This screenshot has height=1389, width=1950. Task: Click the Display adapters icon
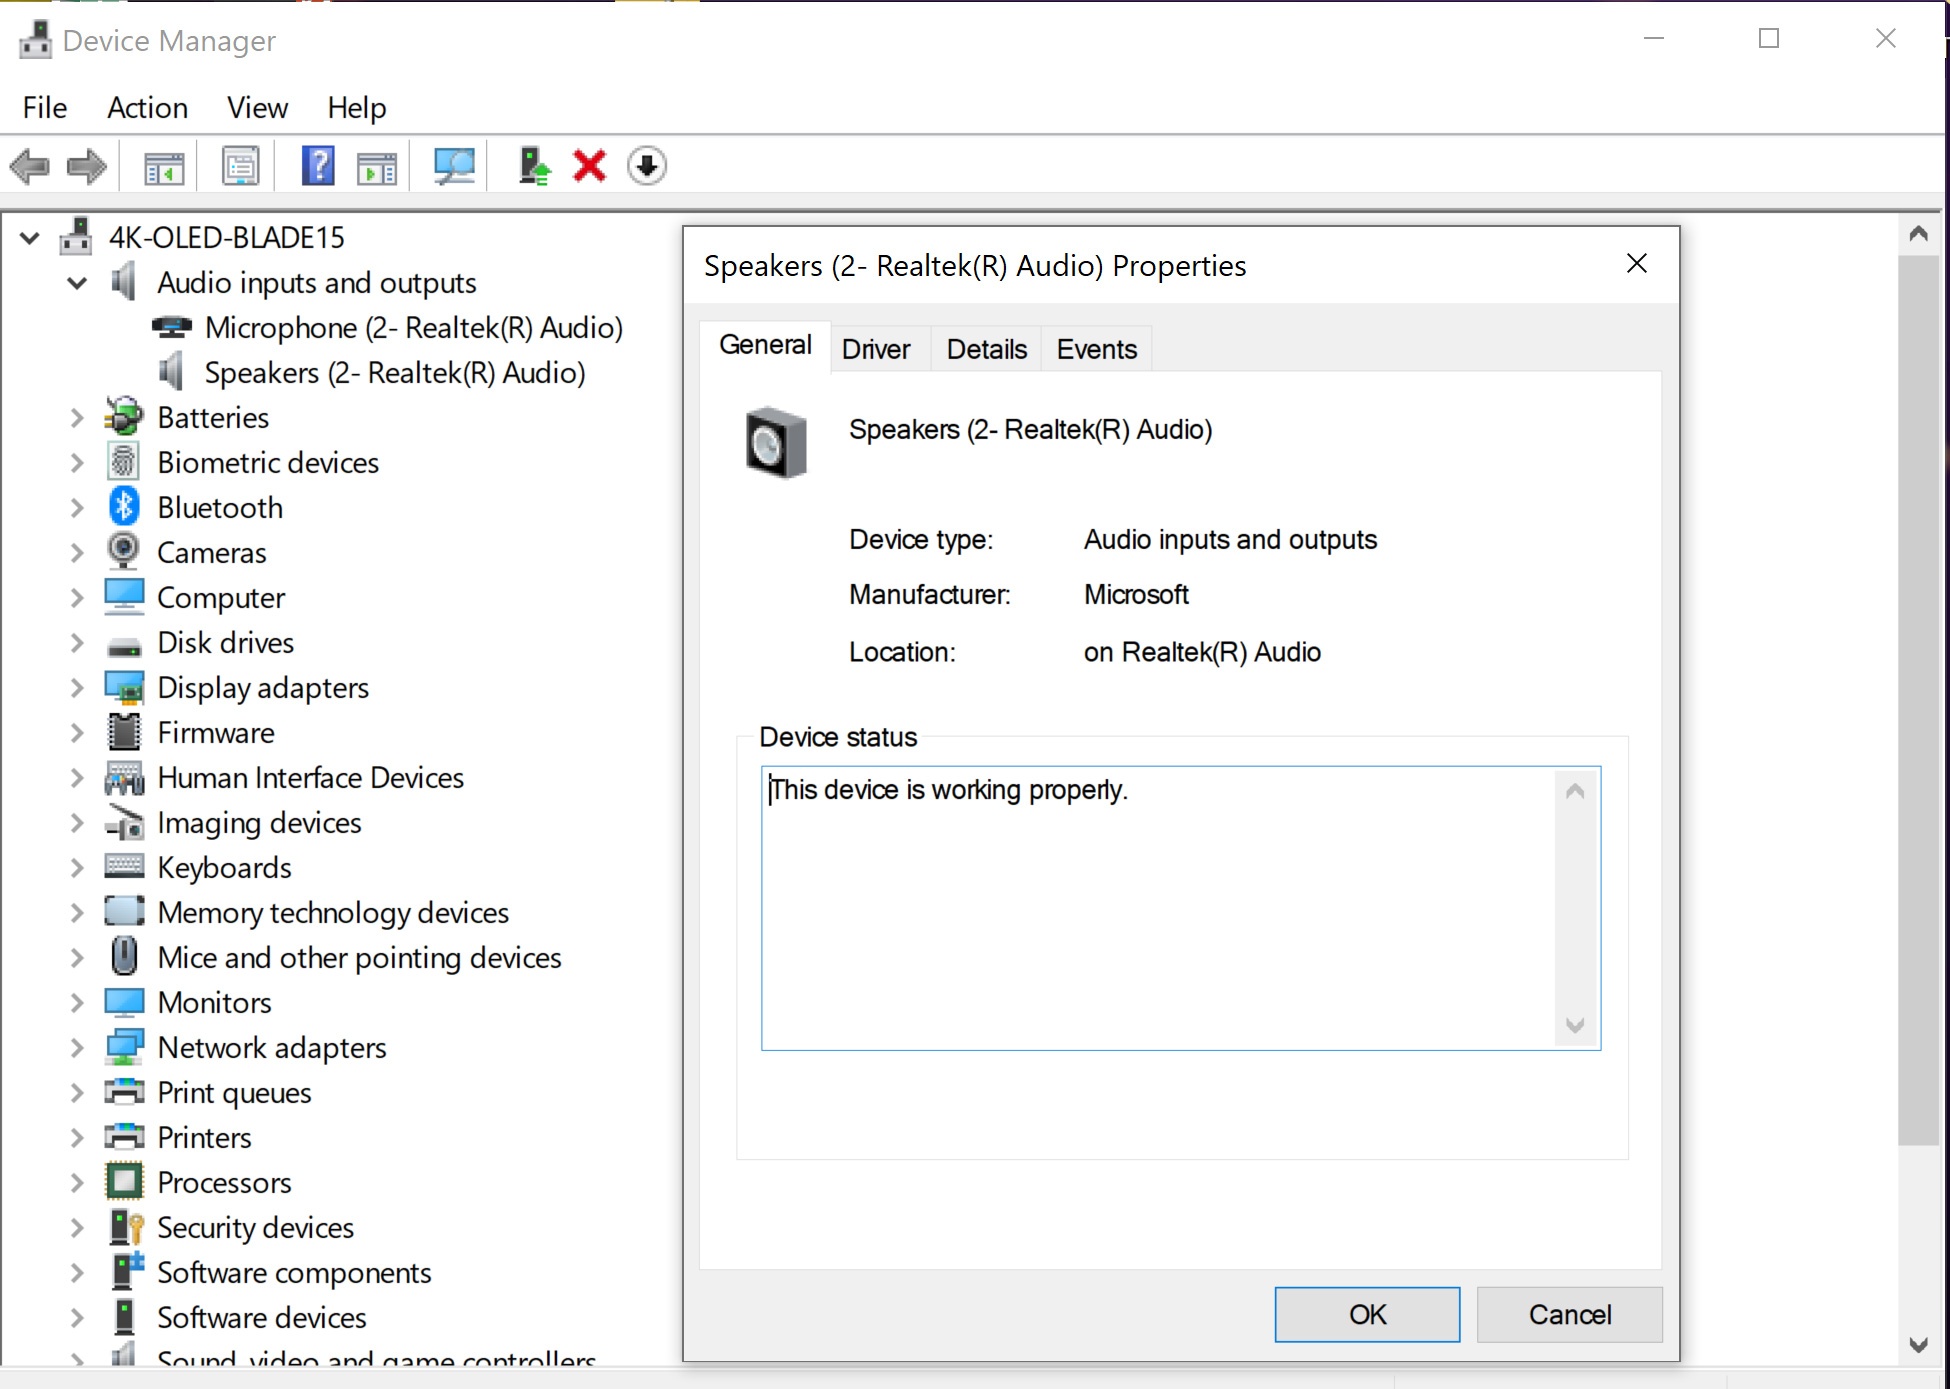point(124,687)
